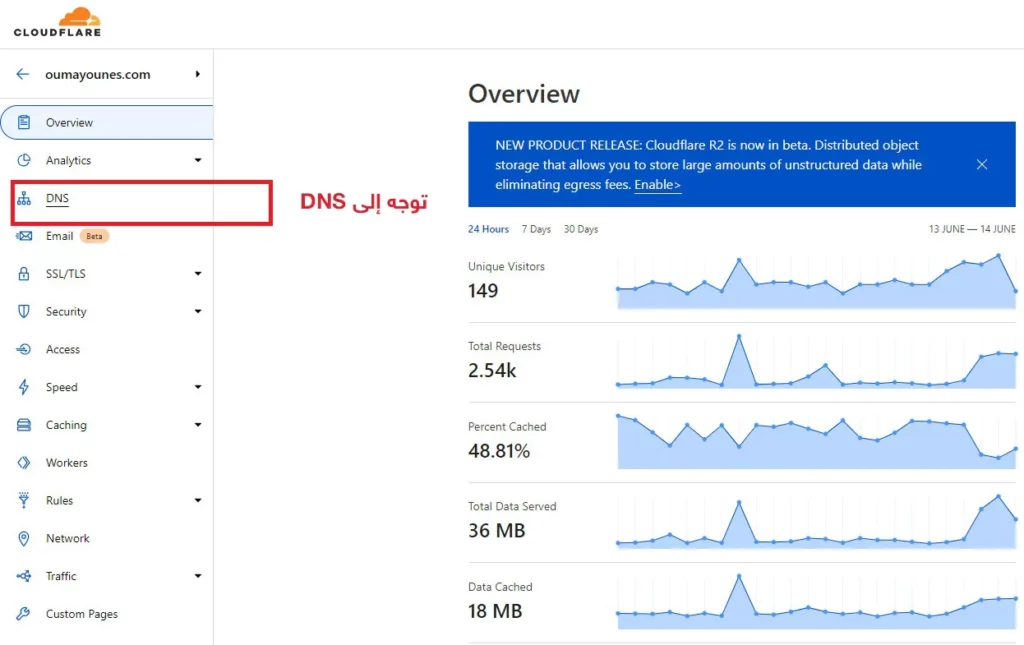Open the oumayounes.com domain switcher arrow
The height and width of the screenshot is (645, 1024).
pyautogui.click(x=197, y=74)
